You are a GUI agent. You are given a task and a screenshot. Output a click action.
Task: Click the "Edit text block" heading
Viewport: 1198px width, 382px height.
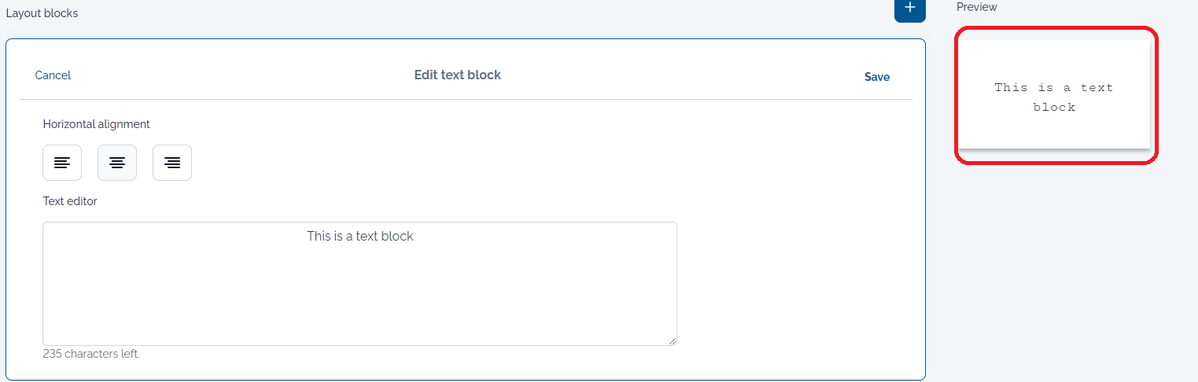pos(458,75)
